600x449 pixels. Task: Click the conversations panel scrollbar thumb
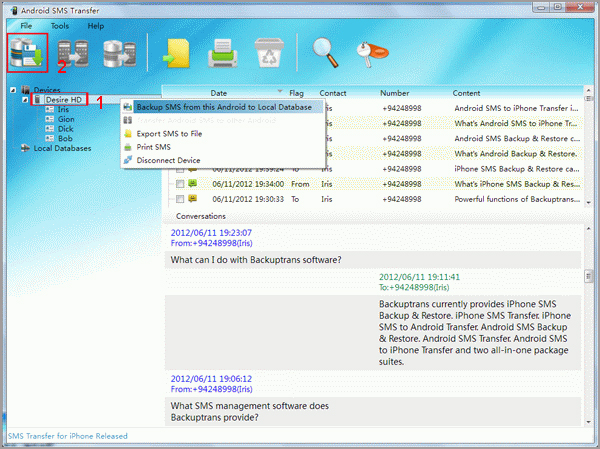[x=589, y=276]
